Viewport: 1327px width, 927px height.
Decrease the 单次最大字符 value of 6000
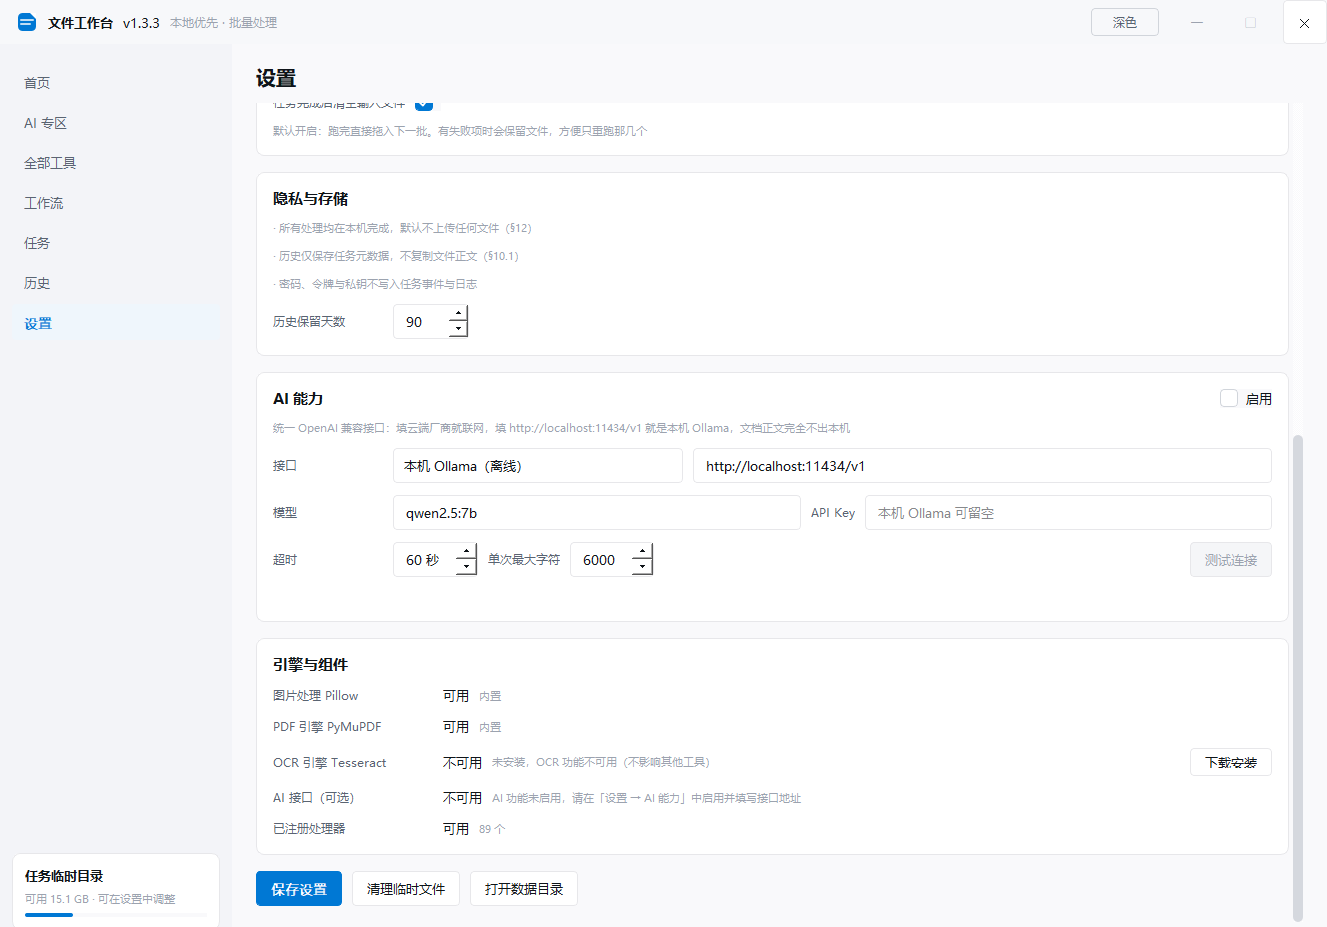[643, 567]
